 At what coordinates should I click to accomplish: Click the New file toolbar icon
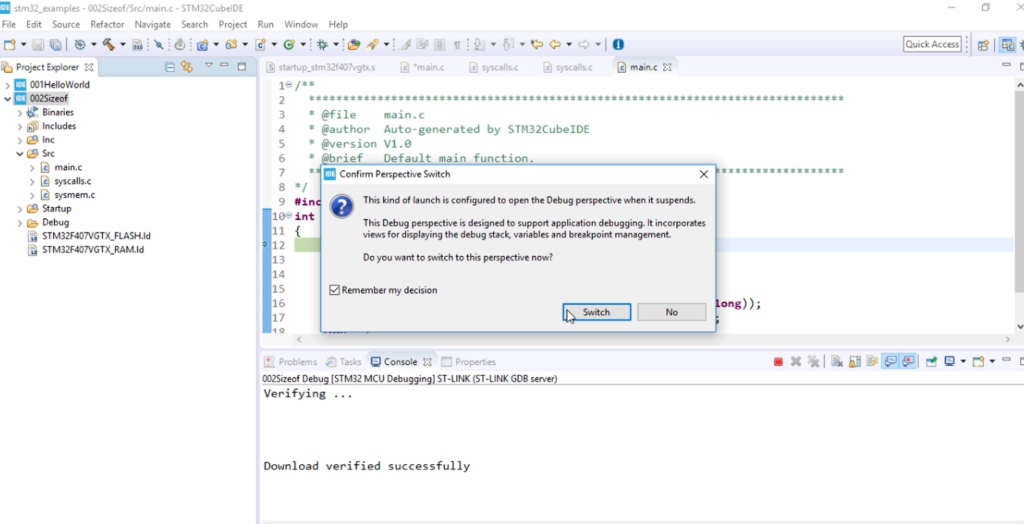click(x=9, y=44)
